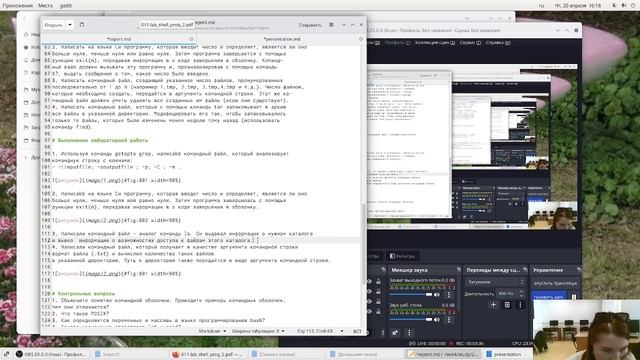
Task: Switch to the *presentation.md tab
Action: tap(282, 39)
